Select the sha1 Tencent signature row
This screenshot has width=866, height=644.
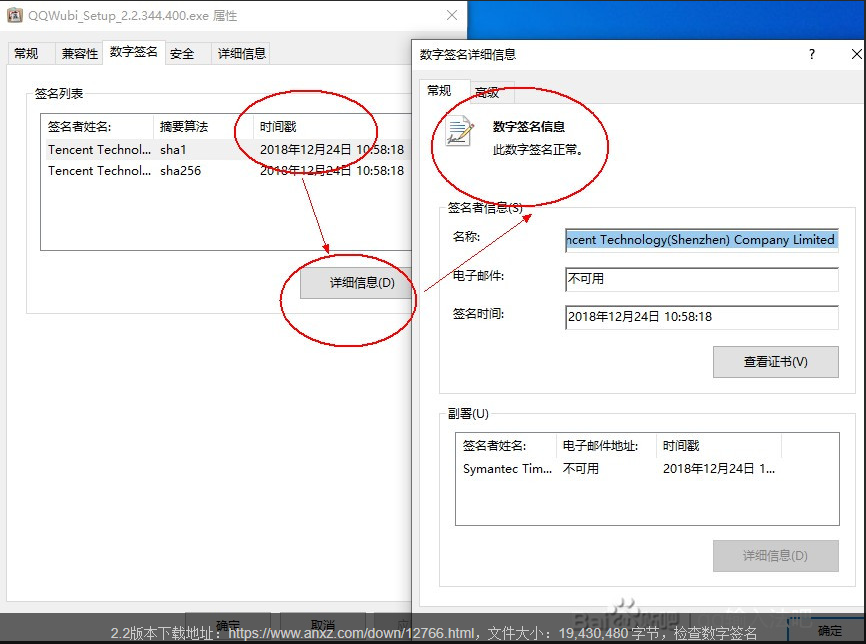pyautogui.click(x=226, y=150)
